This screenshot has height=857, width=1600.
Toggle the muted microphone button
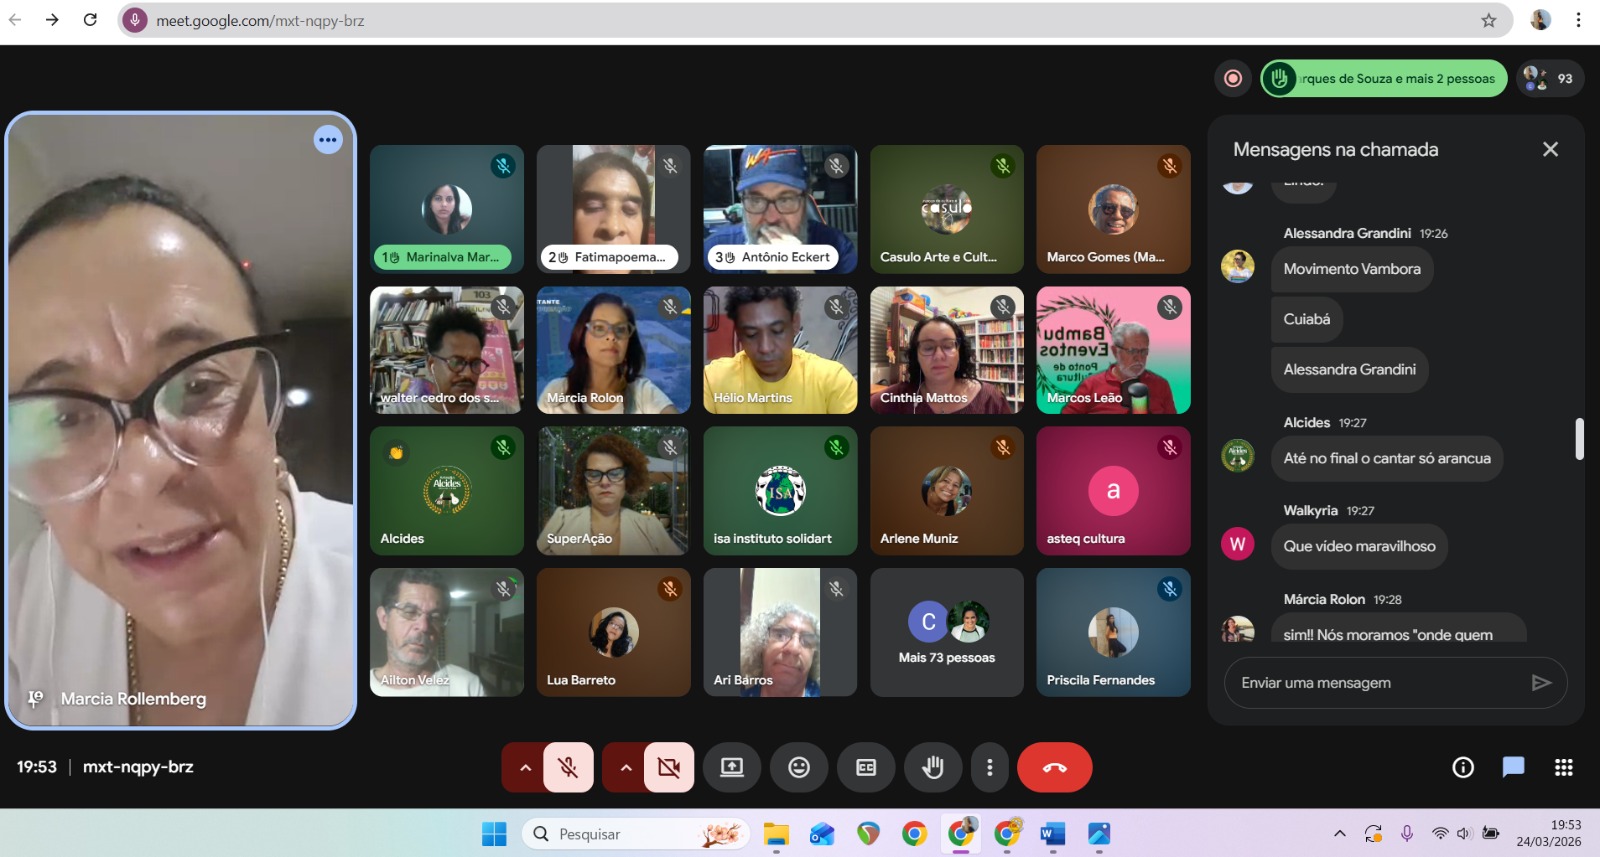568,767
